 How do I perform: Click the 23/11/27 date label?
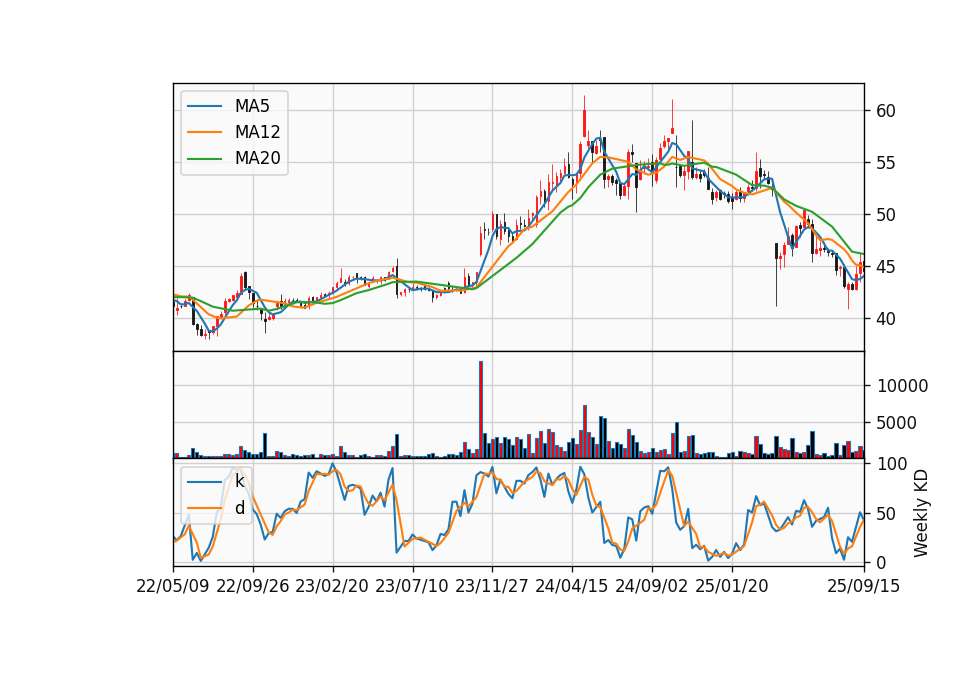[492, 586]
